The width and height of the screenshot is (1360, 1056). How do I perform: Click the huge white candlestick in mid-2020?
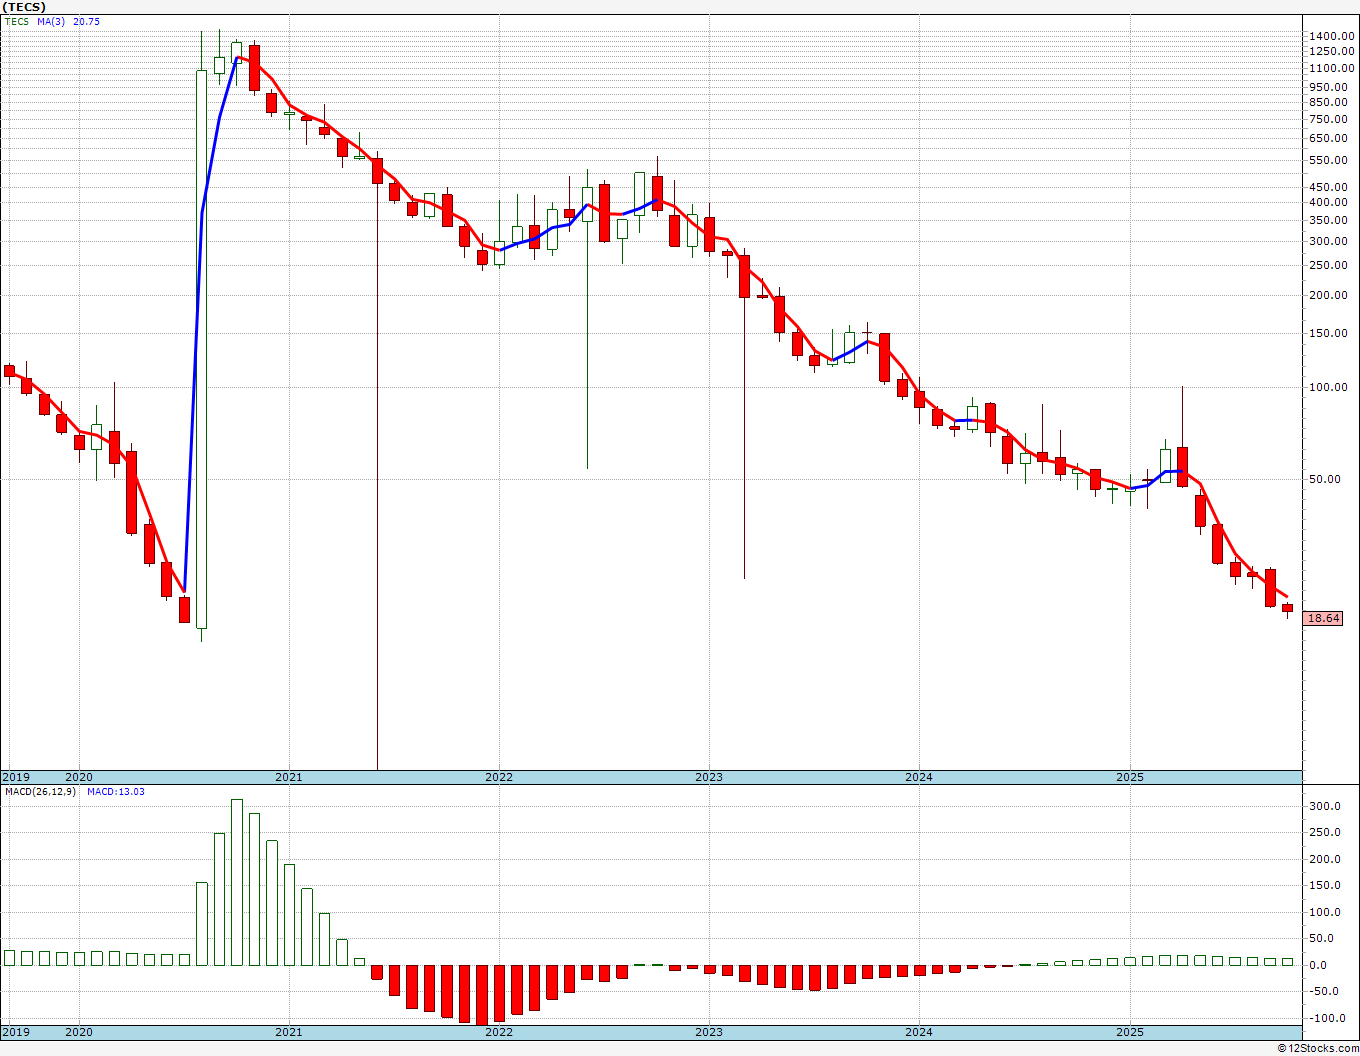pos(201,348)
